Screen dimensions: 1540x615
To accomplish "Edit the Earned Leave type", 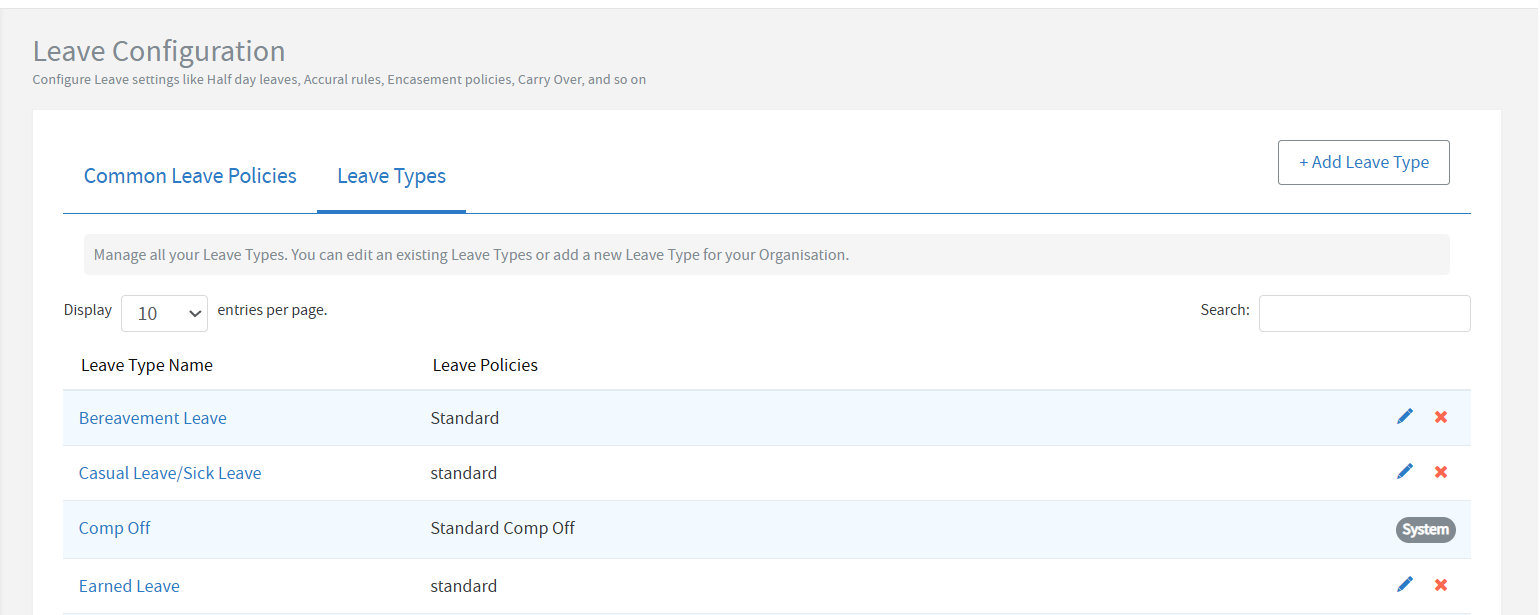I will (1405, 584).
